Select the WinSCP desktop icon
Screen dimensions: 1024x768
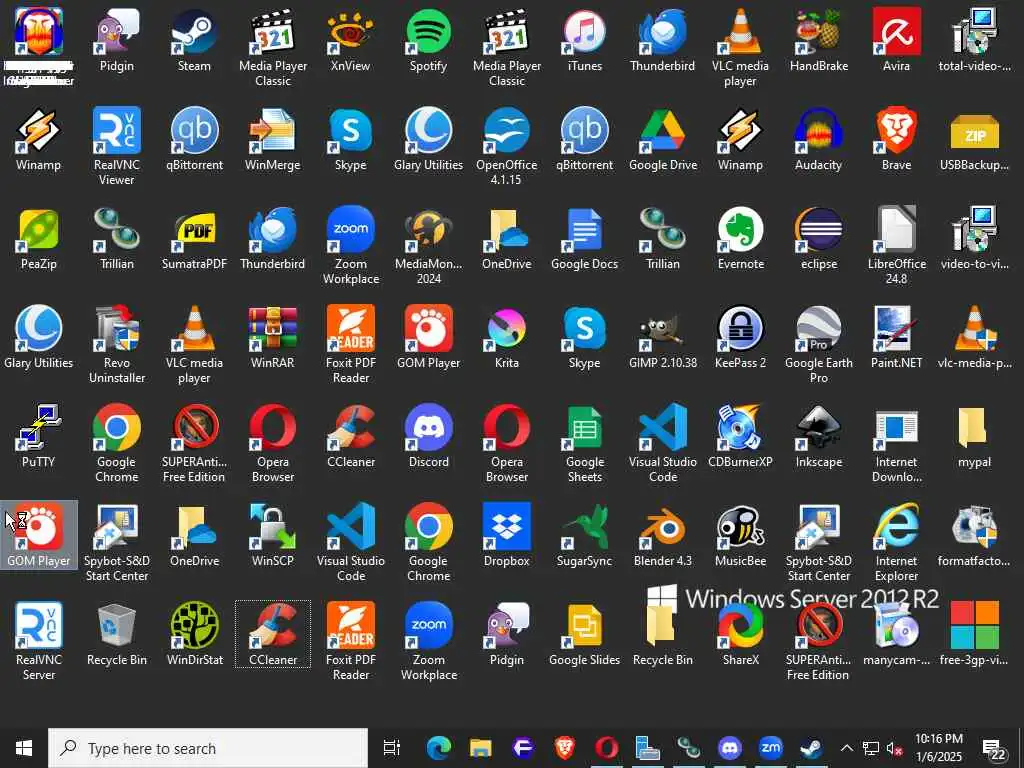[x=272, y=536]
